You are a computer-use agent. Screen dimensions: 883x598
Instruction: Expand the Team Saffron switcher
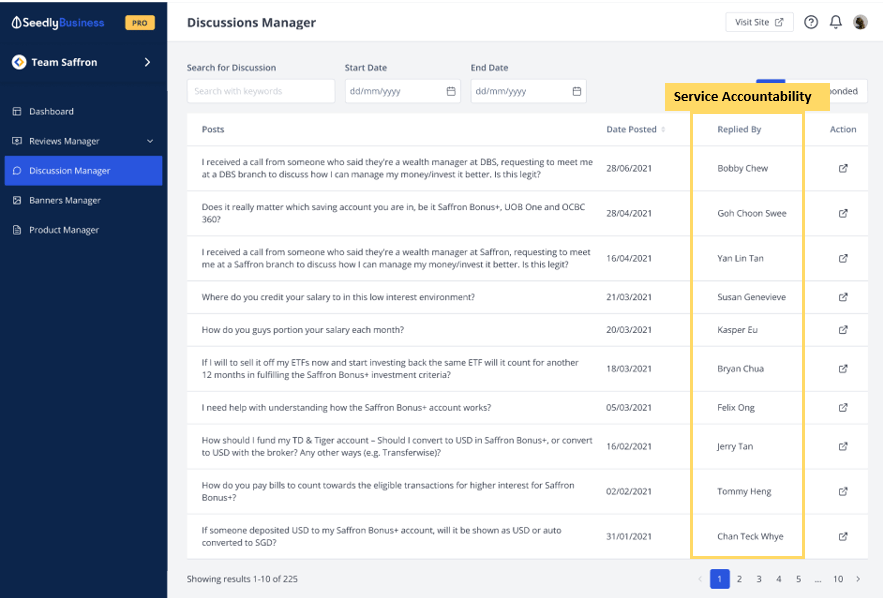pos(147,62)
